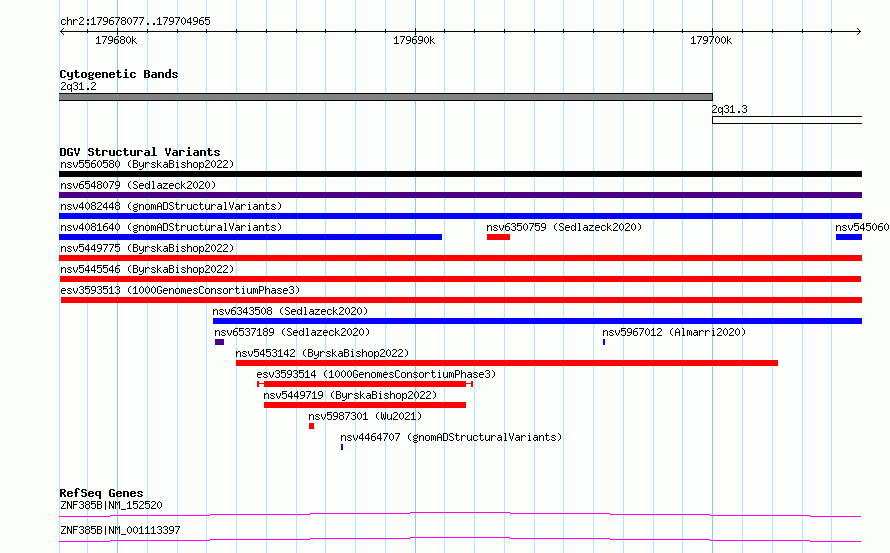Click the nsv5445546 (ByrskaBishop2022) label
This screenshot has width=890, height=553.
[x=147, y=270]
